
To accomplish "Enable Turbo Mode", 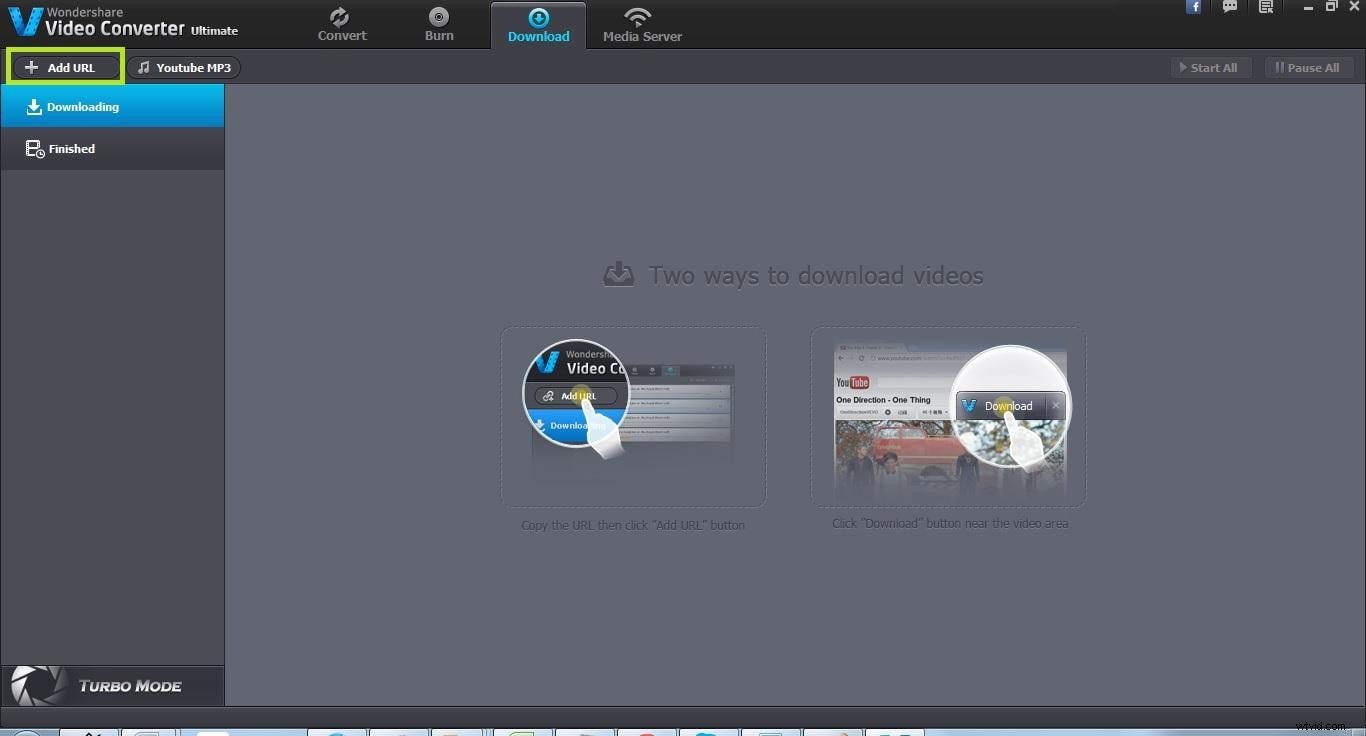I will 129,686.
